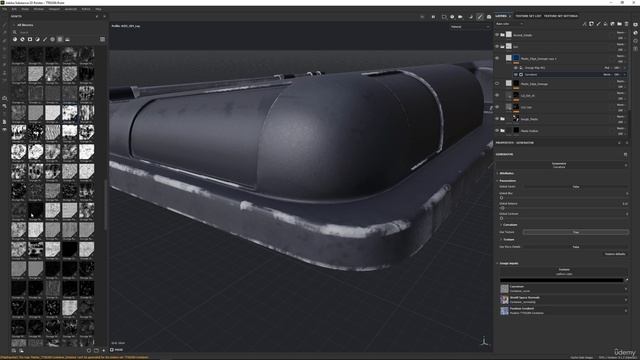Add a folder in Layers panel
This screenshot has width=640, height=360.
click(x=620, y=24)
